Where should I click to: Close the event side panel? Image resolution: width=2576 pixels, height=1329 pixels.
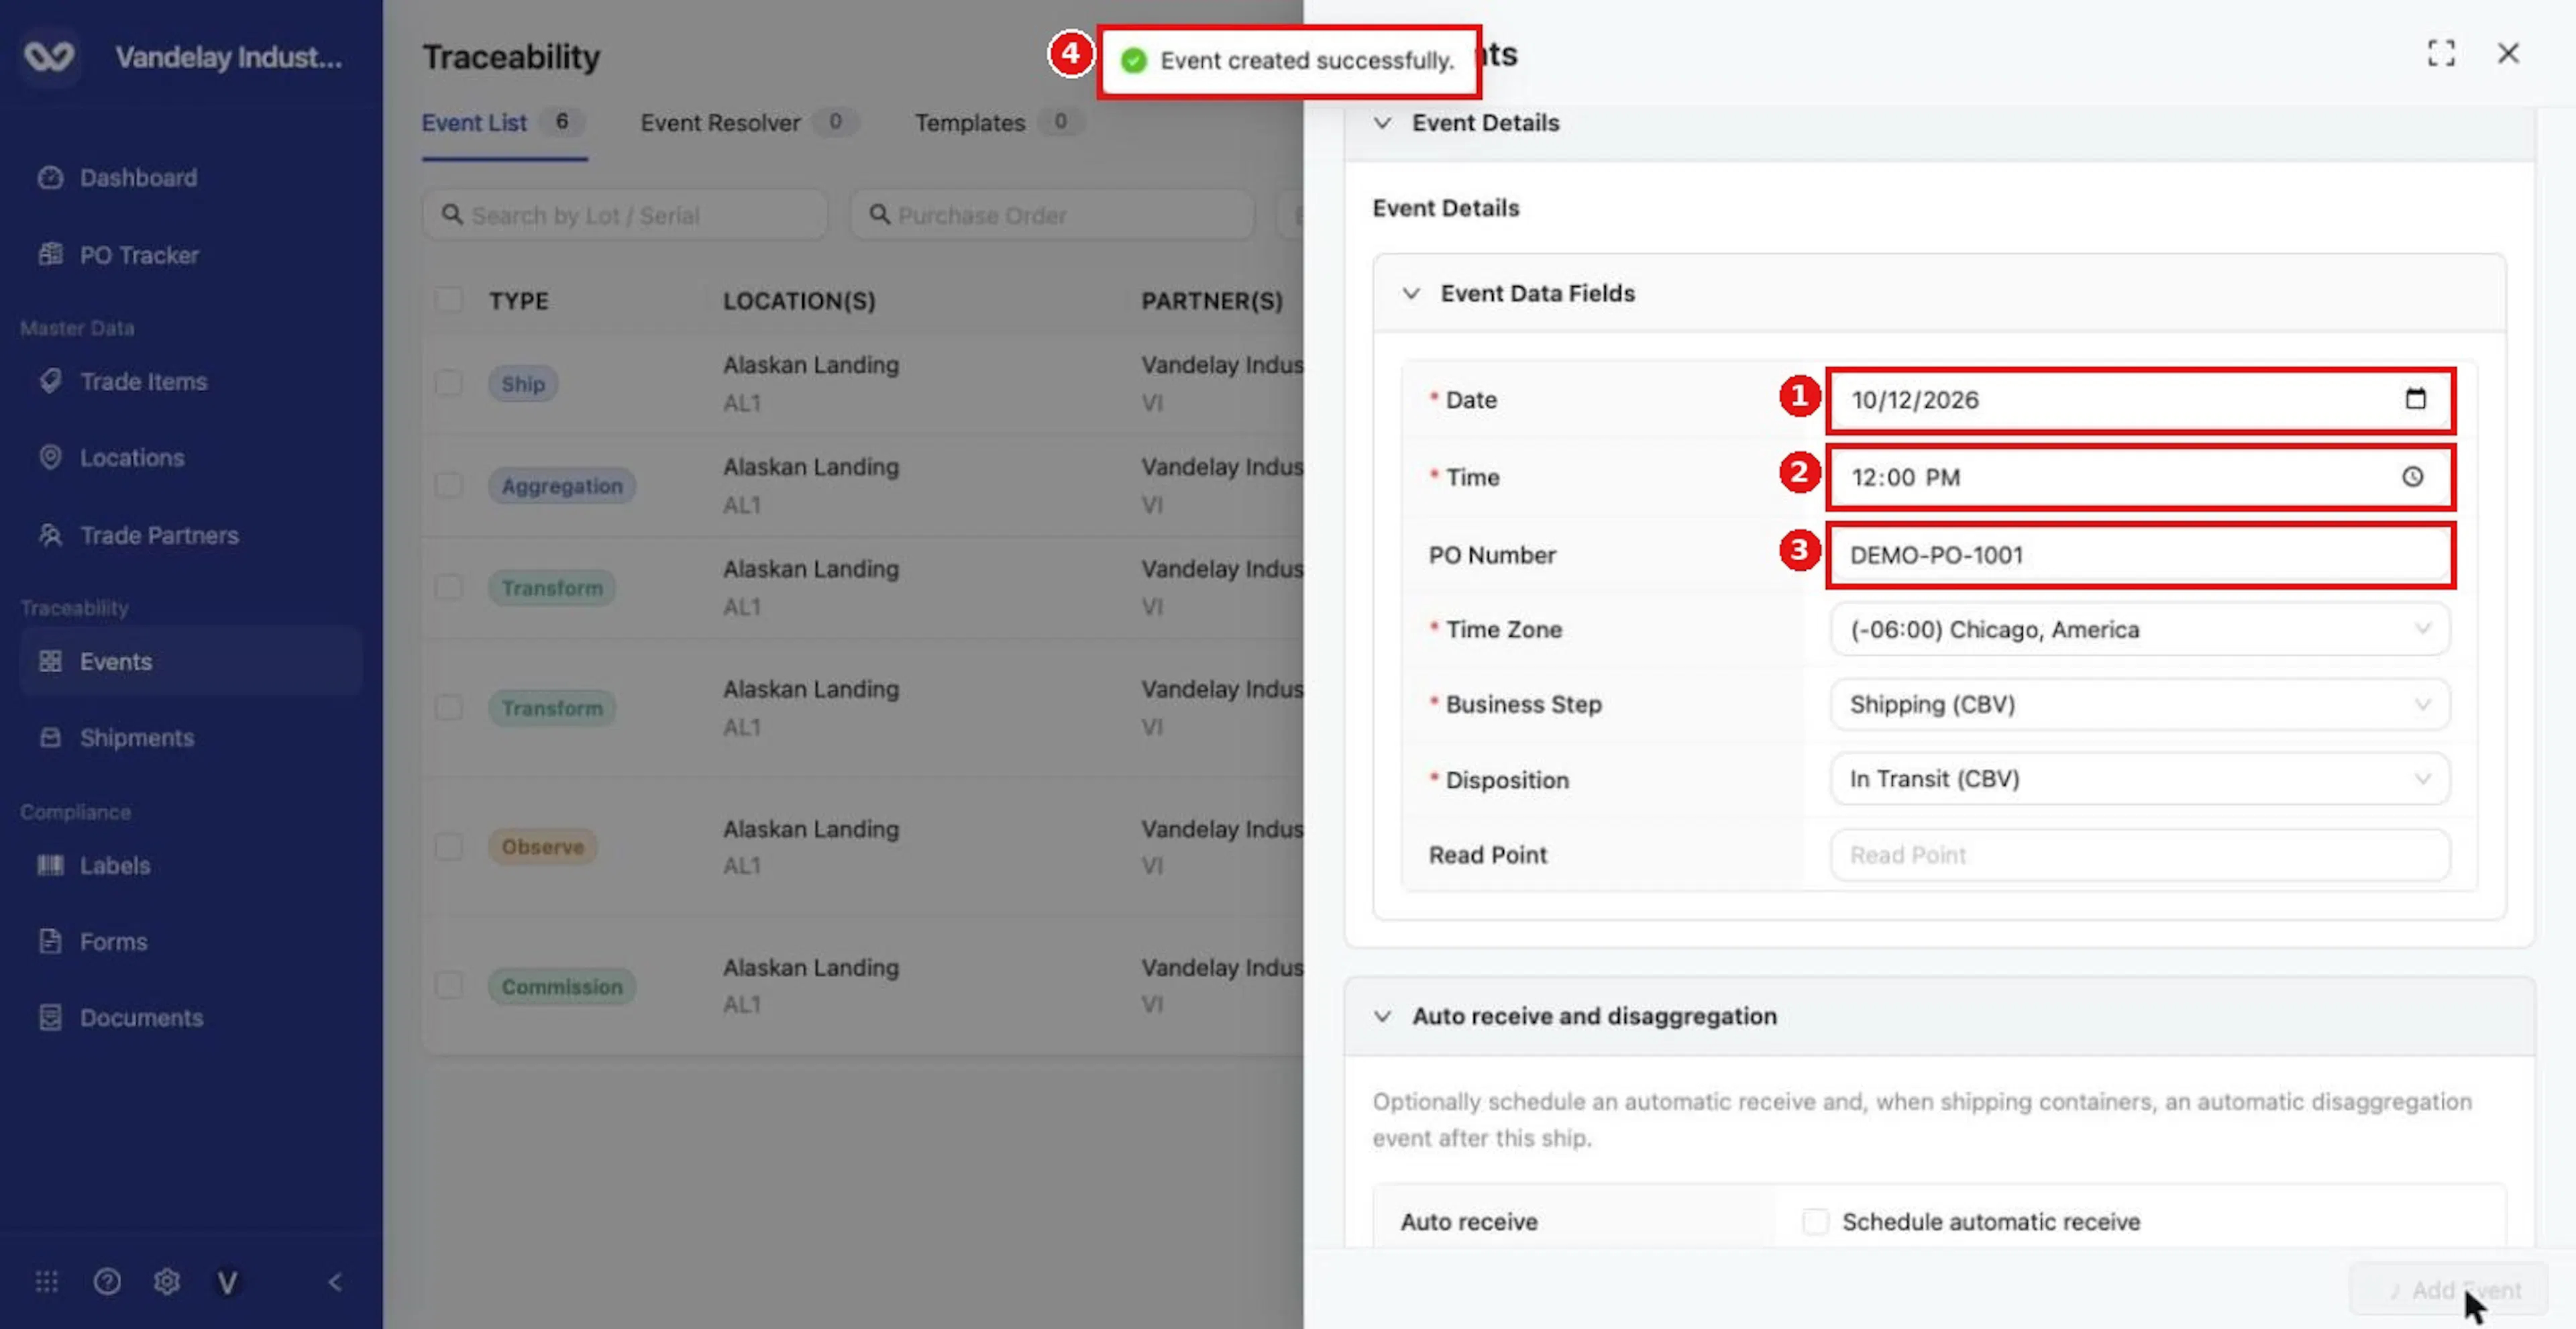click(2508, 53)
